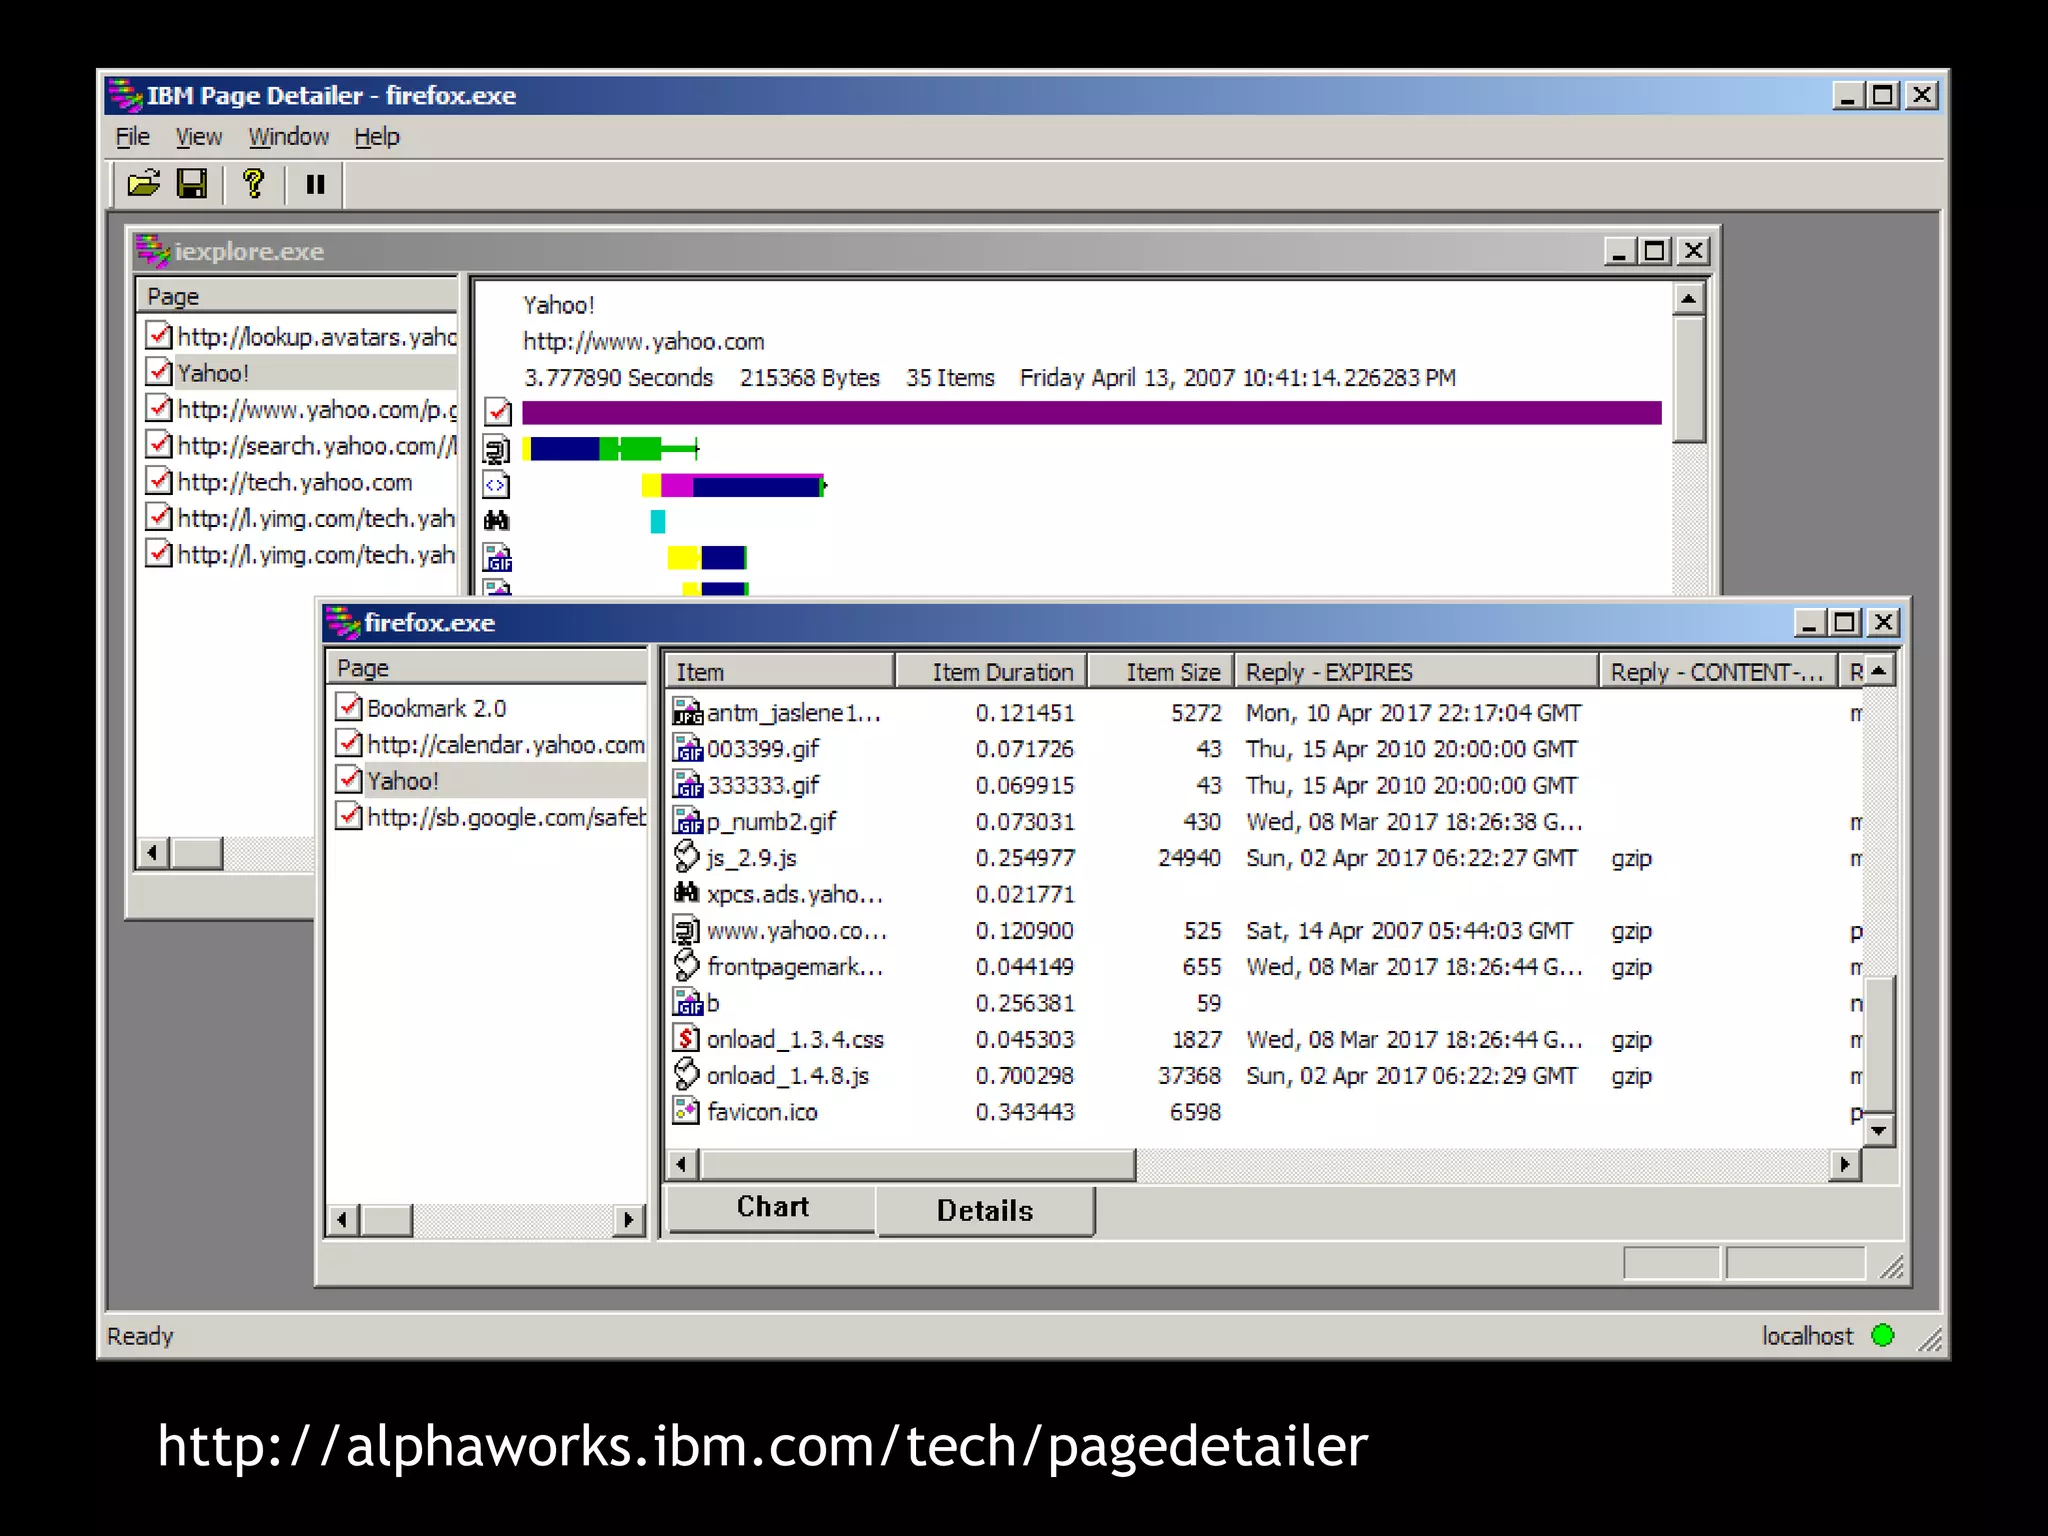The height and width of the screenshot is (1536, 2048).
Task: Click the 003399.gif file icon
Action: point(687,748)
